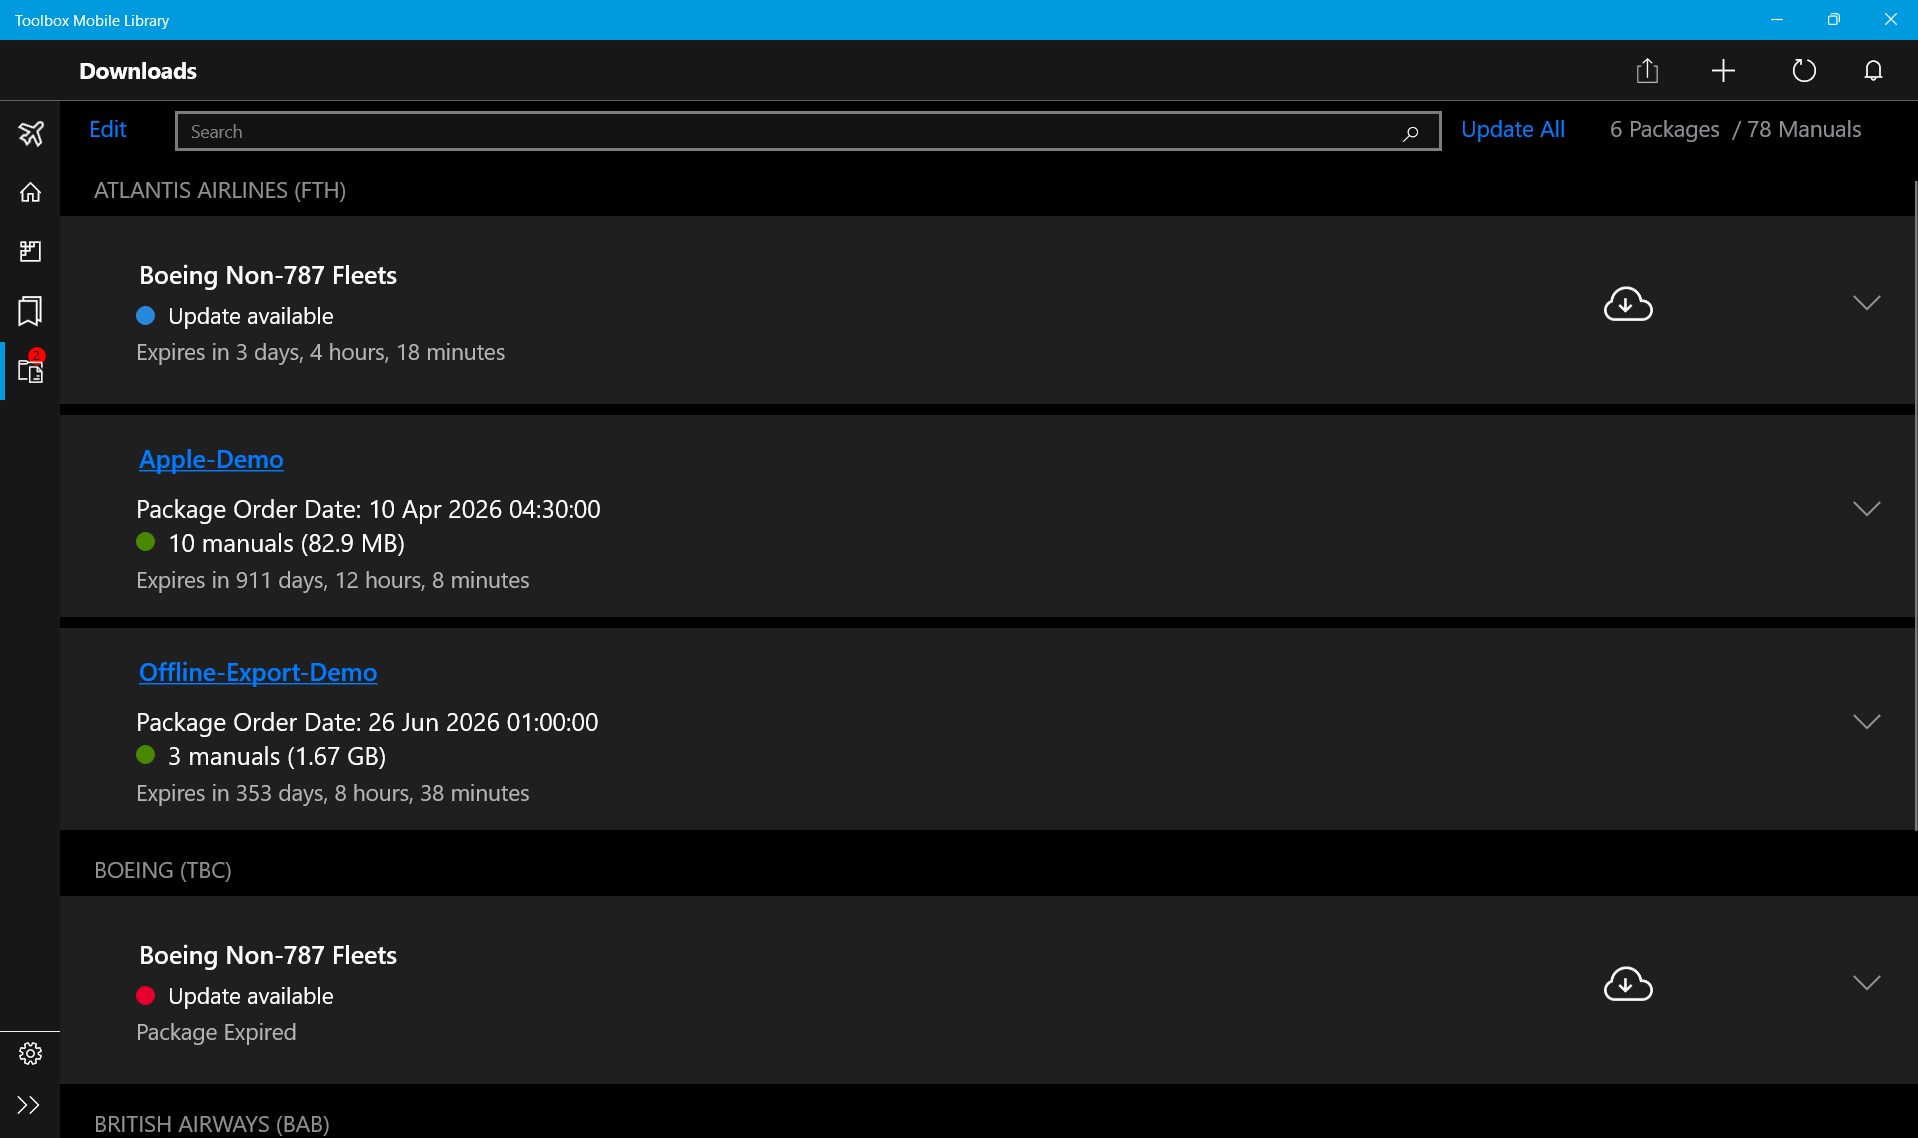Open Settings gear in sidebar
The width and height of the screenshot is (1918, 1138).
tap(31, 1053)
